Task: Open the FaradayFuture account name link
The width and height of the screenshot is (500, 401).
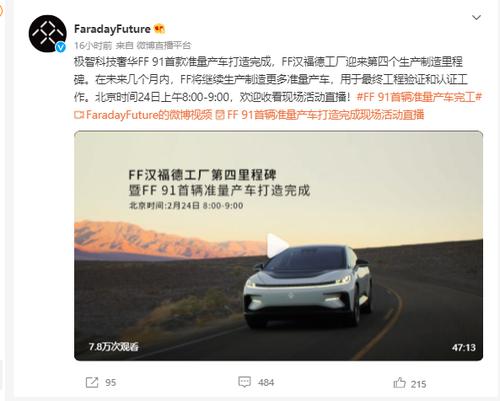Action: point(112,29)
